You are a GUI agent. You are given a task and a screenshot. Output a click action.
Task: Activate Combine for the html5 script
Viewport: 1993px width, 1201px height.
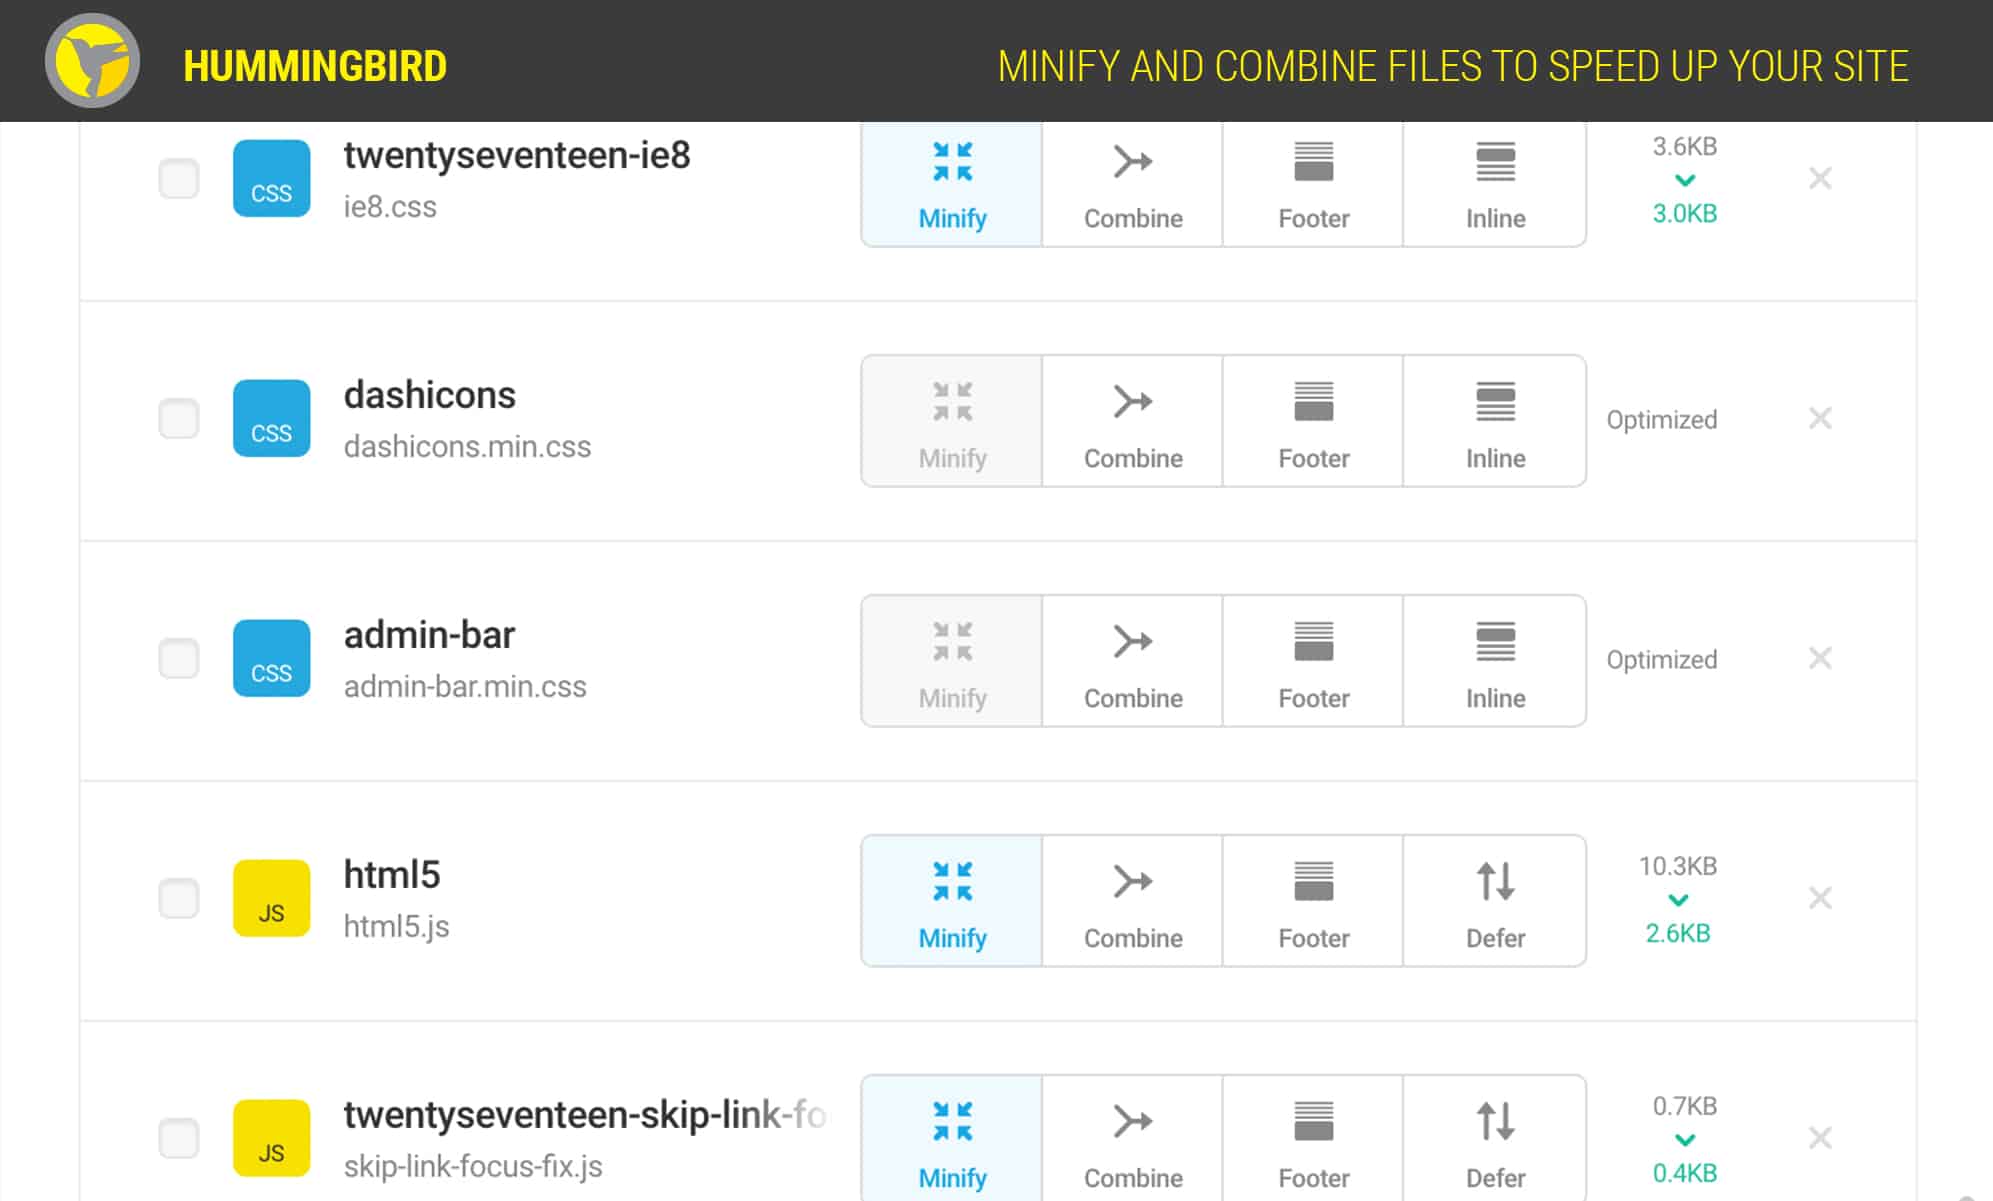1131,898
